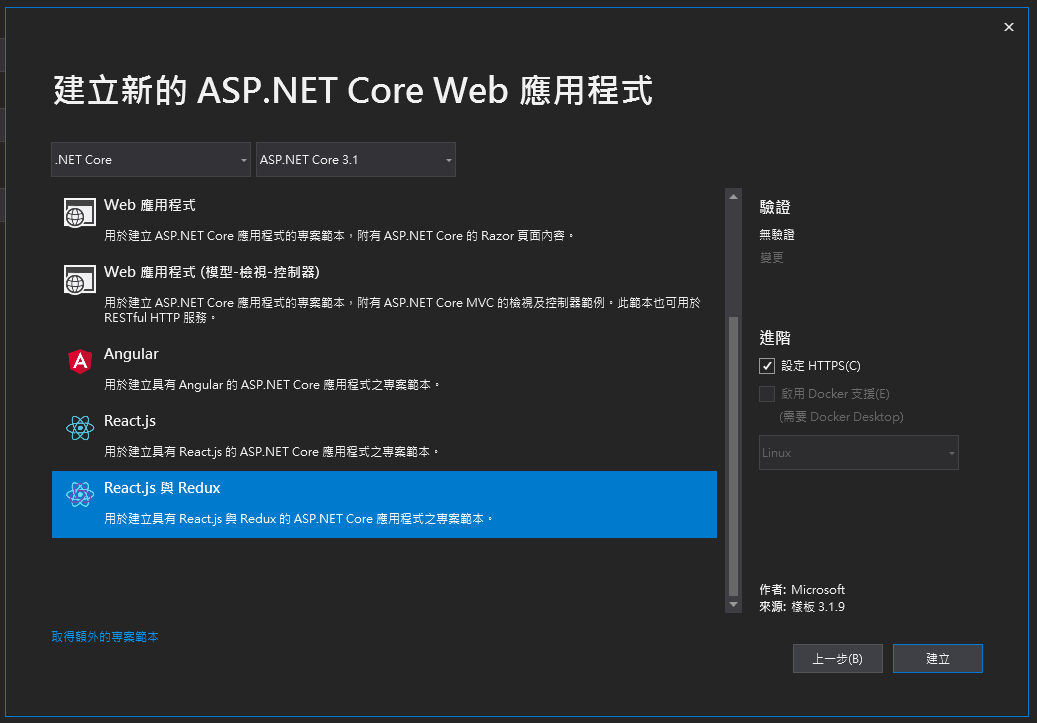Select the React.js template title
Viewport: 1037px width, 723px height.
tap(130, 421)
